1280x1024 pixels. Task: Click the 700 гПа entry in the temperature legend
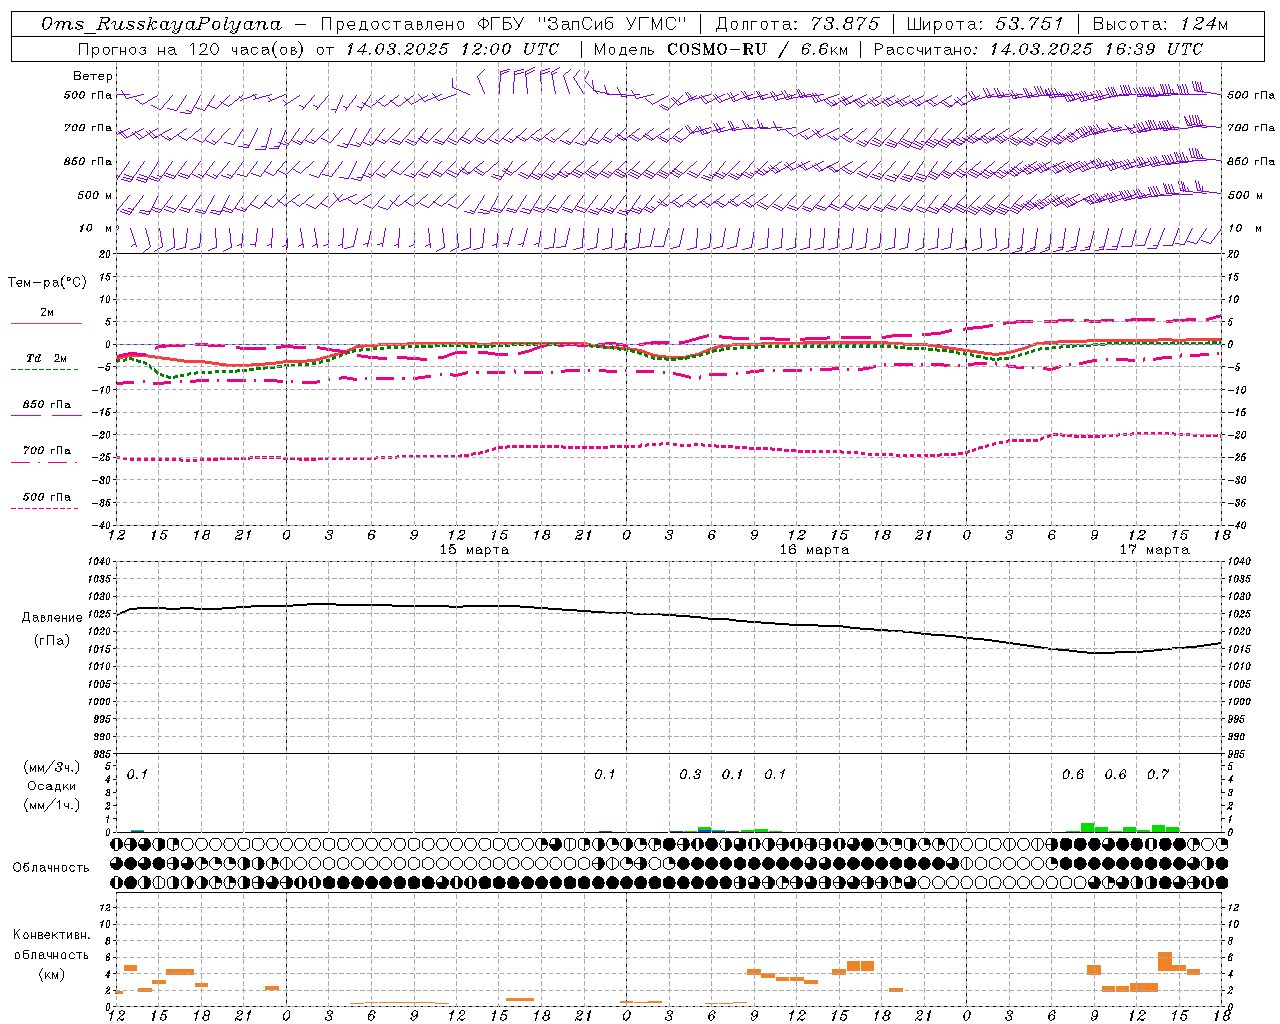47,451
